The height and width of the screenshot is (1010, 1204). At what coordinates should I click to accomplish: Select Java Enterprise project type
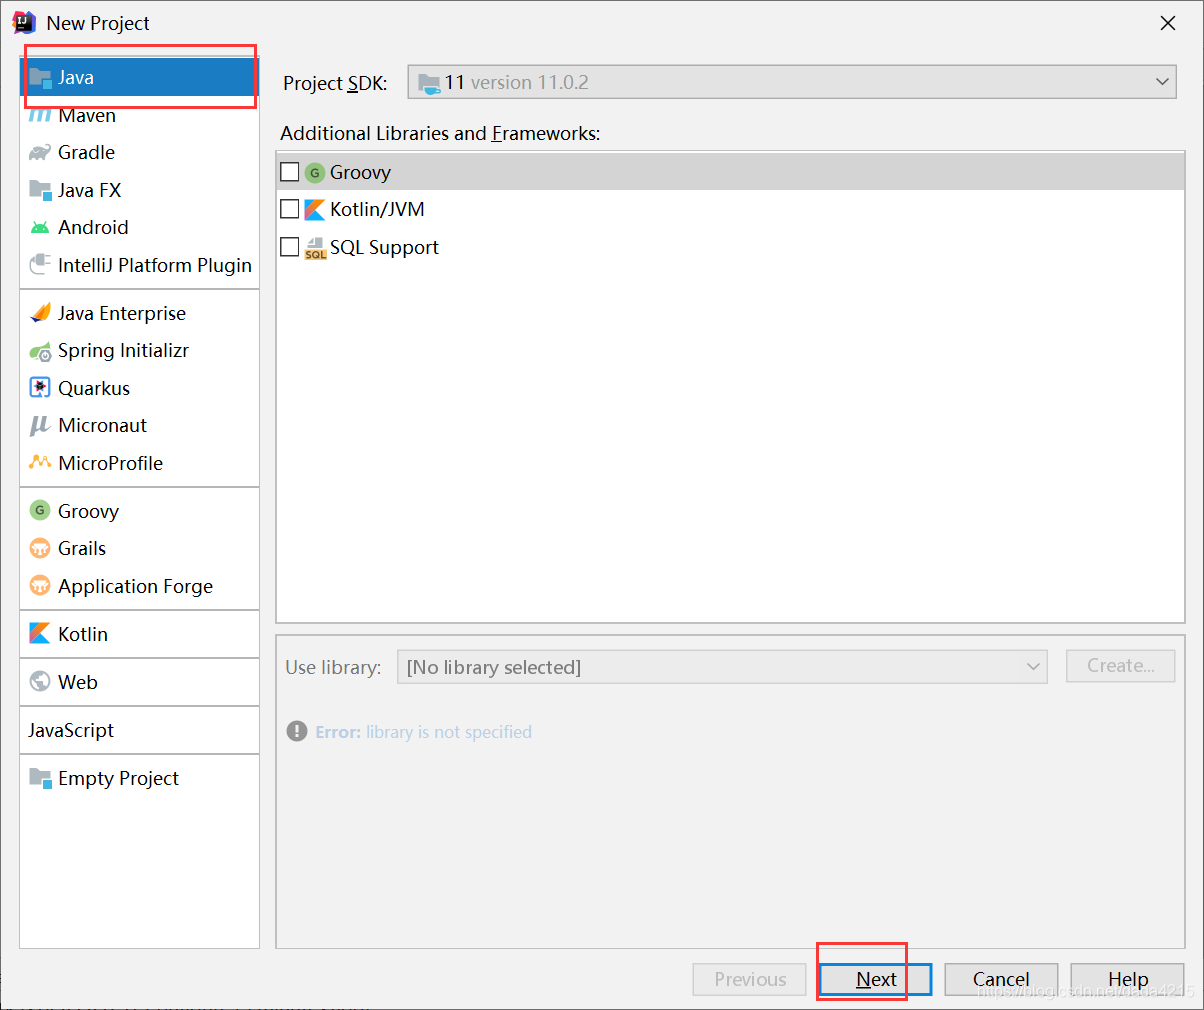(x=139, y=313)
